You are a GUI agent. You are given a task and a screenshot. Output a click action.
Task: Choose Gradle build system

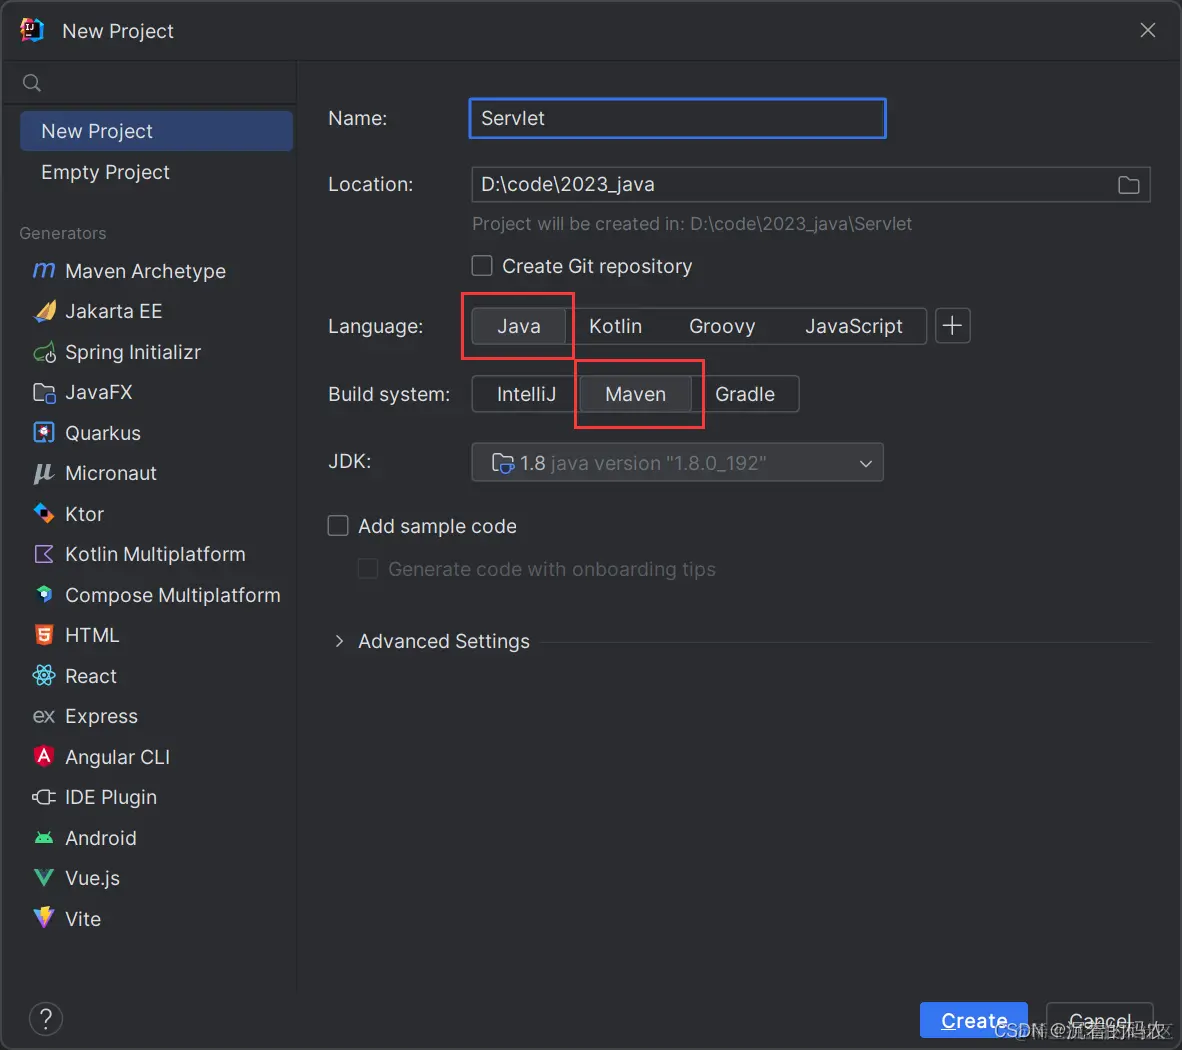tap(745, 394)
